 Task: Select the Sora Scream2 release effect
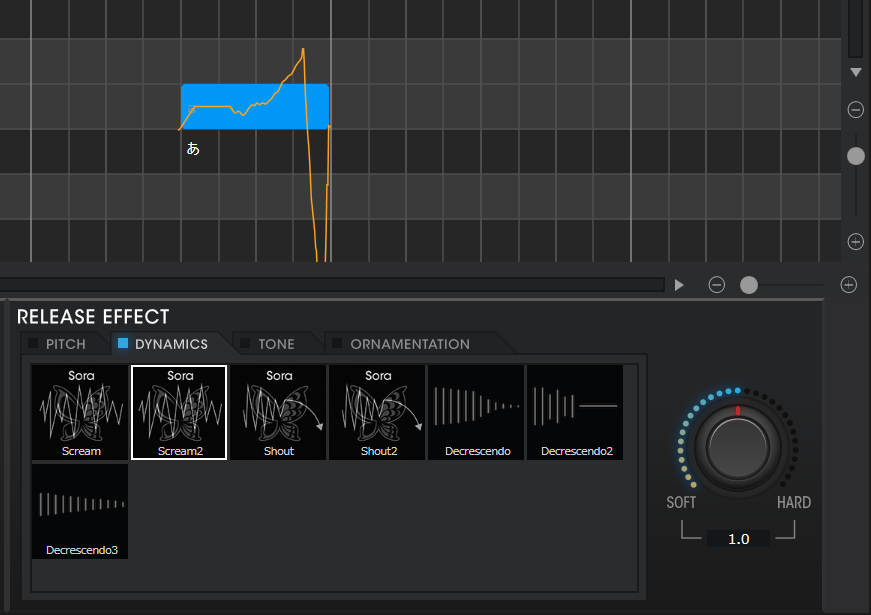(179, 412)
